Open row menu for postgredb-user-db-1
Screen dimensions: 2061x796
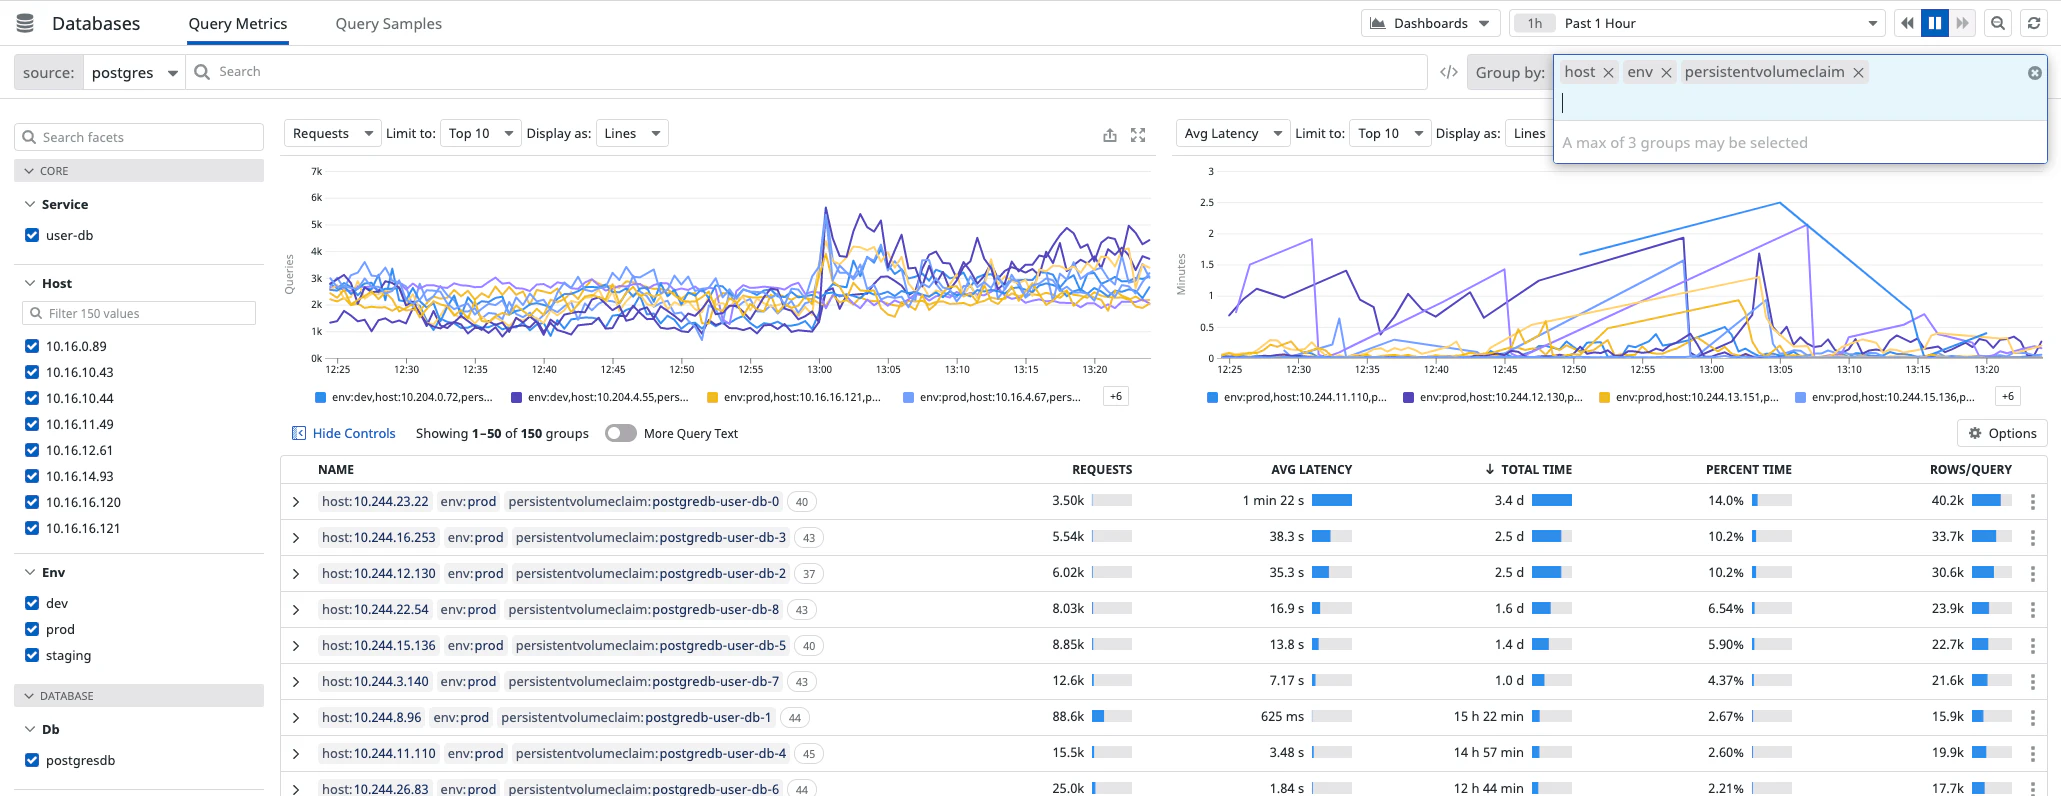tap(2032, 718)
